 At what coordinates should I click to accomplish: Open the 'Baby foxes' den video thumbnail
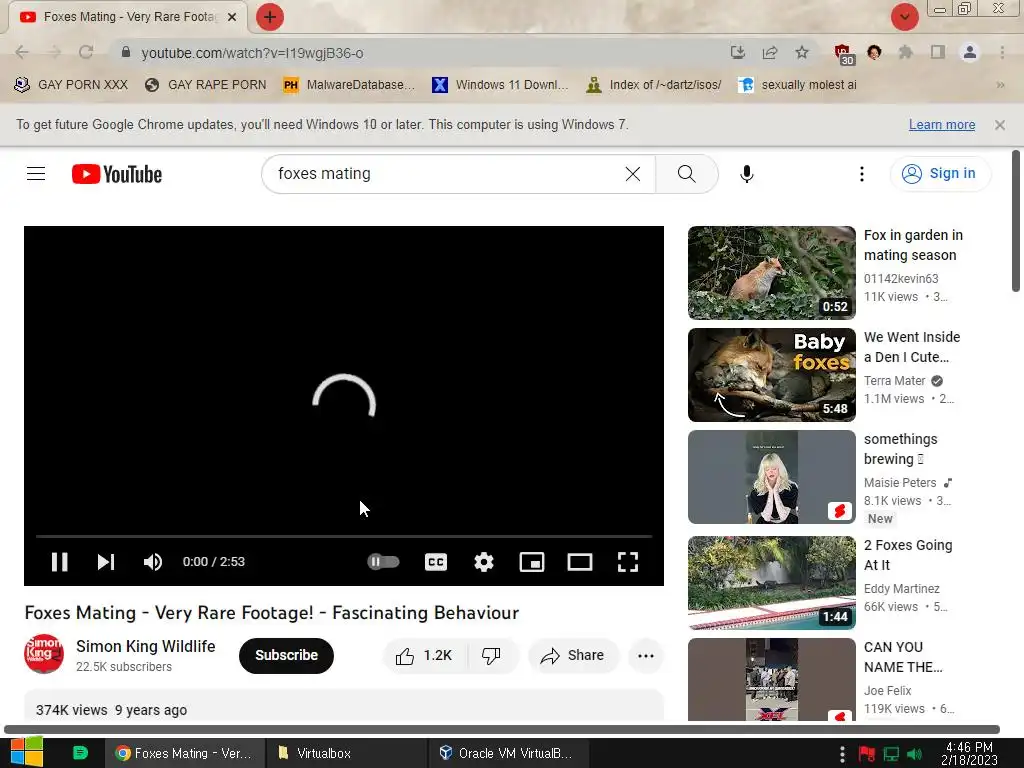(771, 375)
